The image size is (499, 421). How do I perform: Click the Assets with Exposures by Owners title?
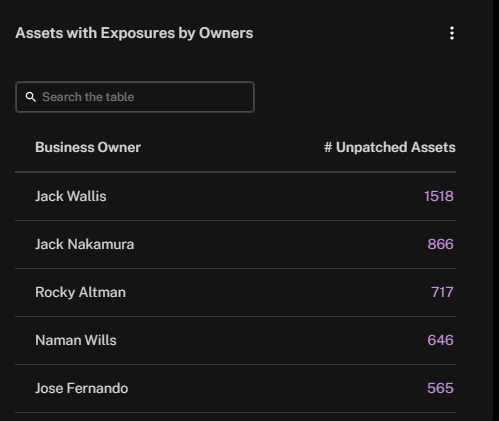134,33
